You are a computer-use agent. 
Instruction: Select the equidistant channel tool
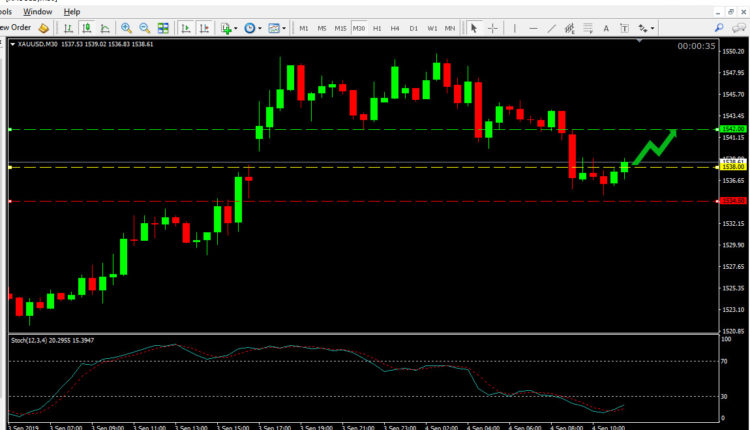(x=569, y=28)
